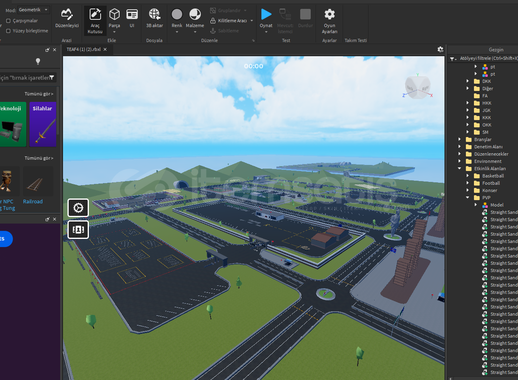The width and height of the screenshot is (518, 380).
Task: Click the UI insert icon
Action: [132, 18]
